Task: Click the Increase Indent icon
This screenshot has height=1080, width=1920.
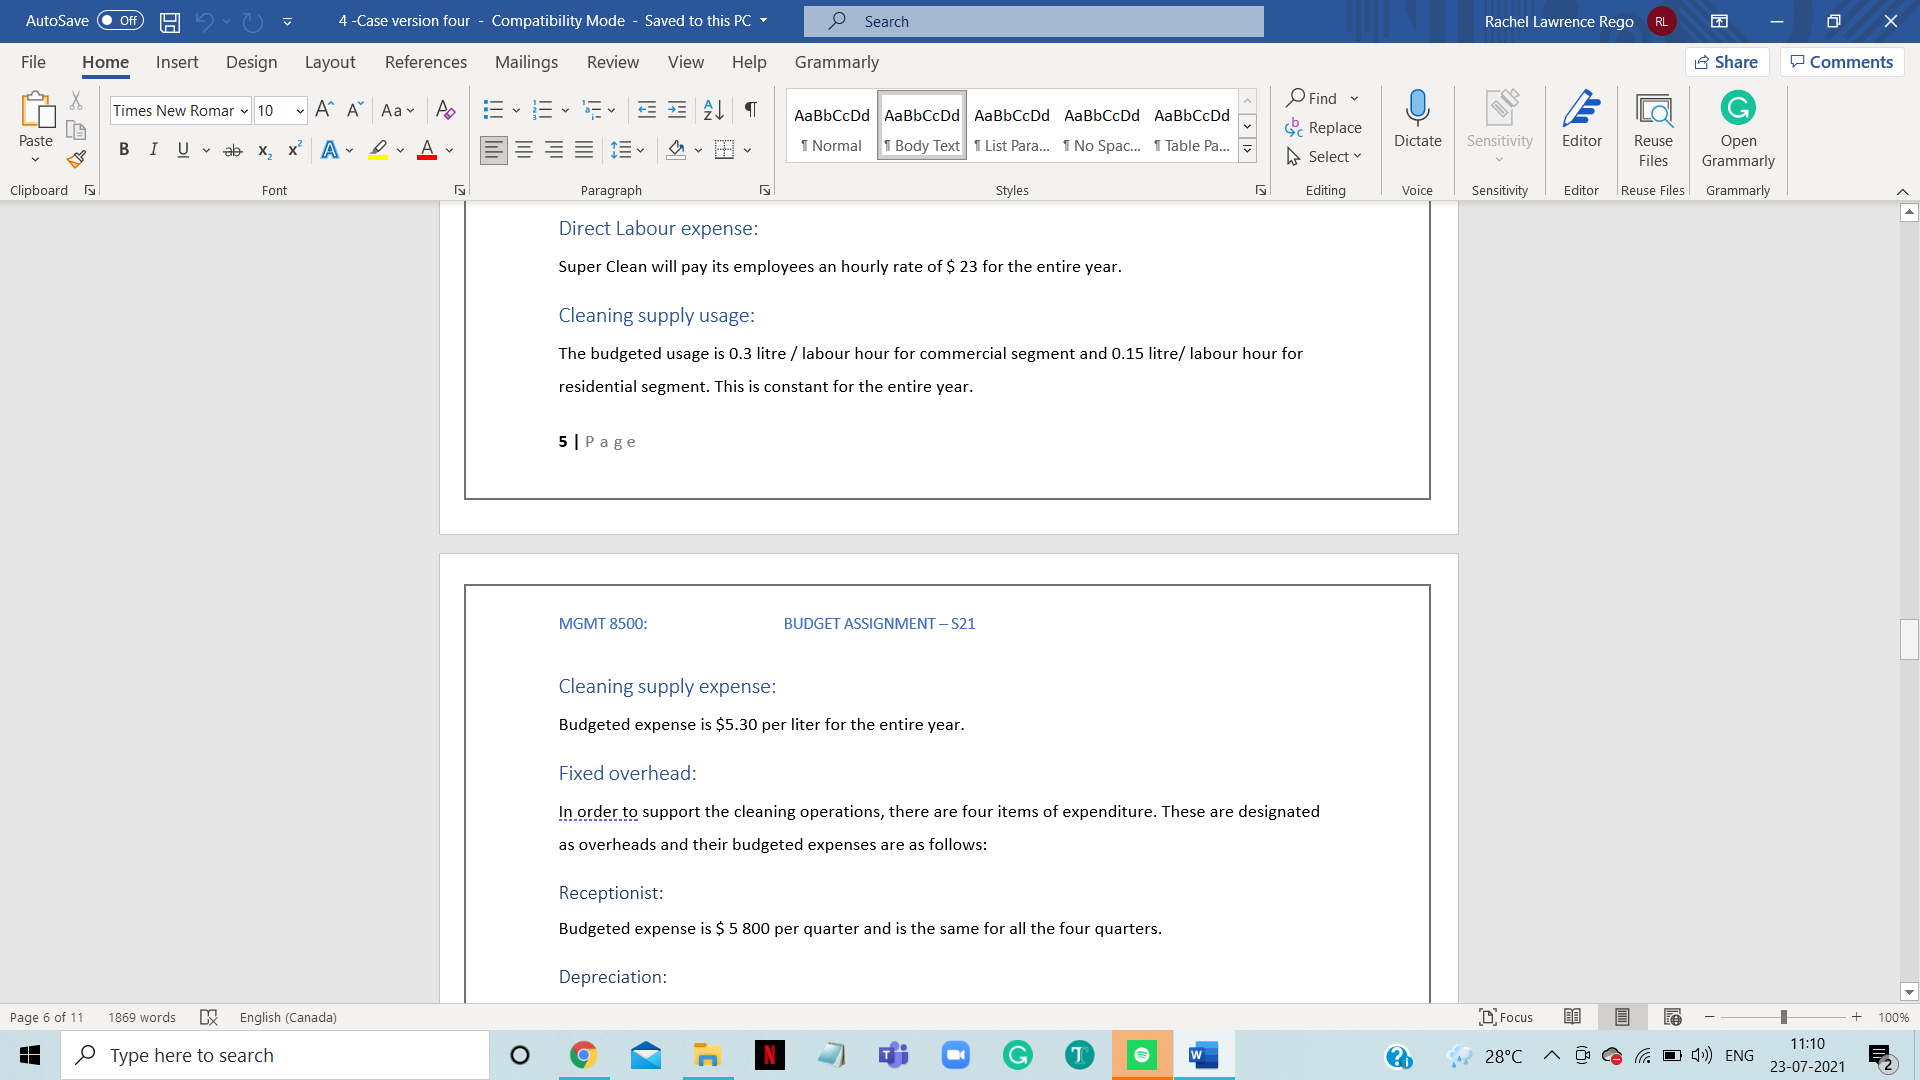Action: [x=677, y=110]
